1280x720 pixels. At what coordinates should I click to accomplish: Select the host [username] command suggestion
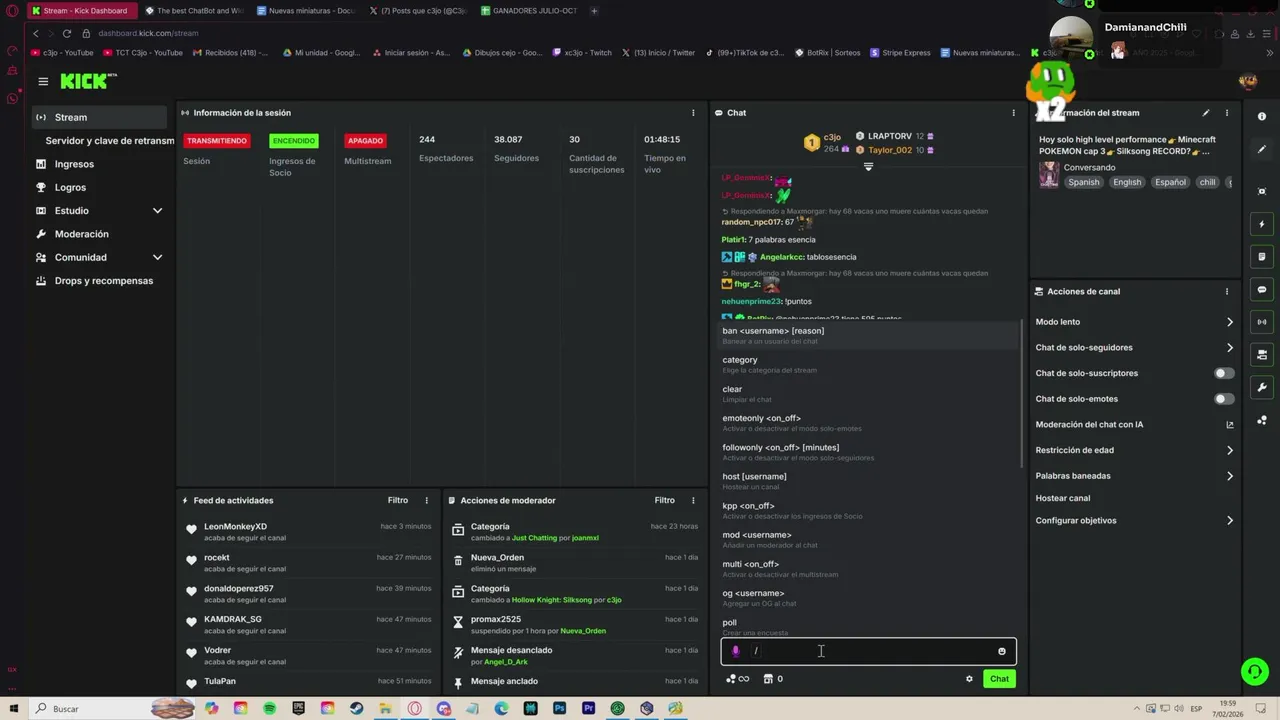coord(868,481)
